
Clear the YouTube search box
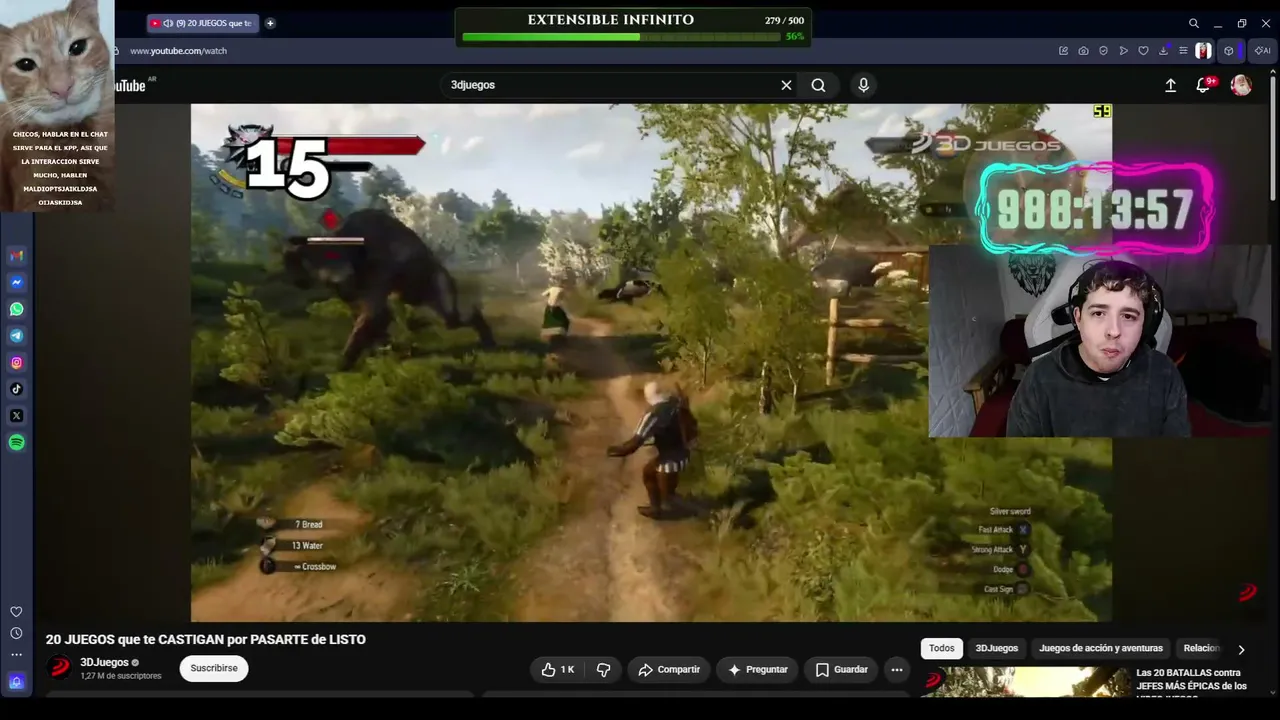(786, 85)
